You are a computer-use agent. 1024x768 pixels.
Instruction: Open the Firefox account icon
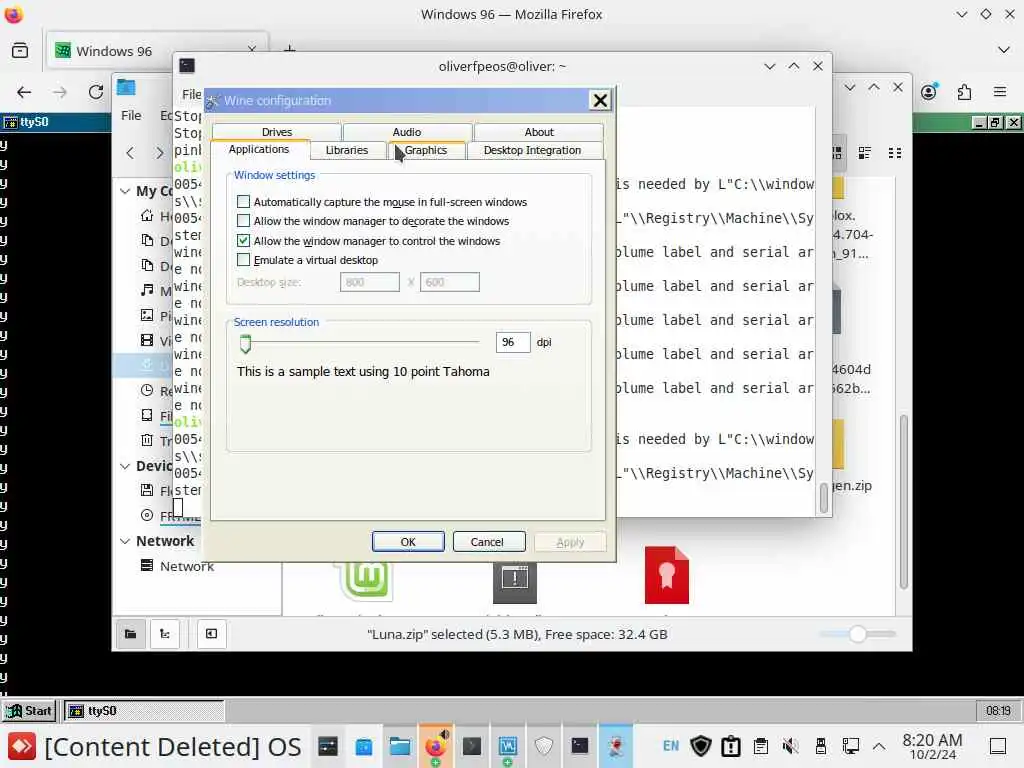929,92
